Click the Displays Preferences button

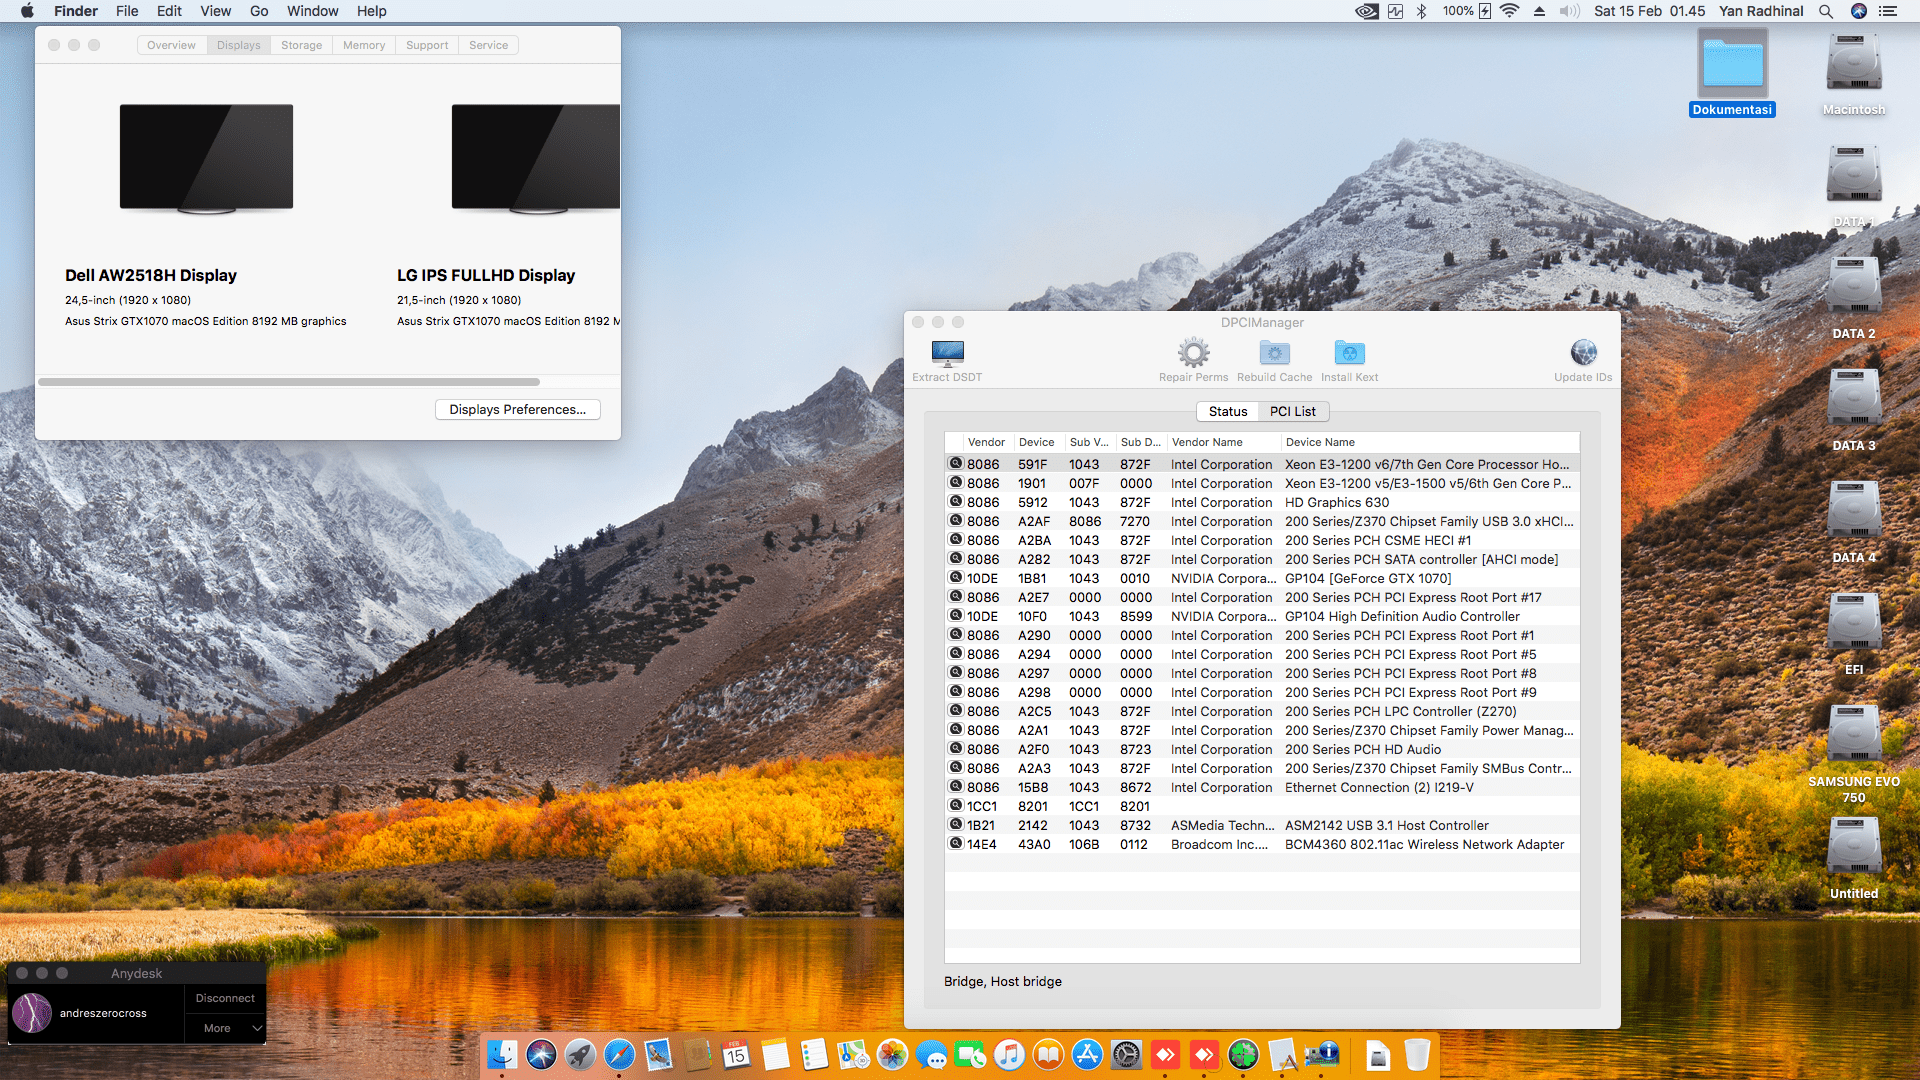tap(517, 409)
